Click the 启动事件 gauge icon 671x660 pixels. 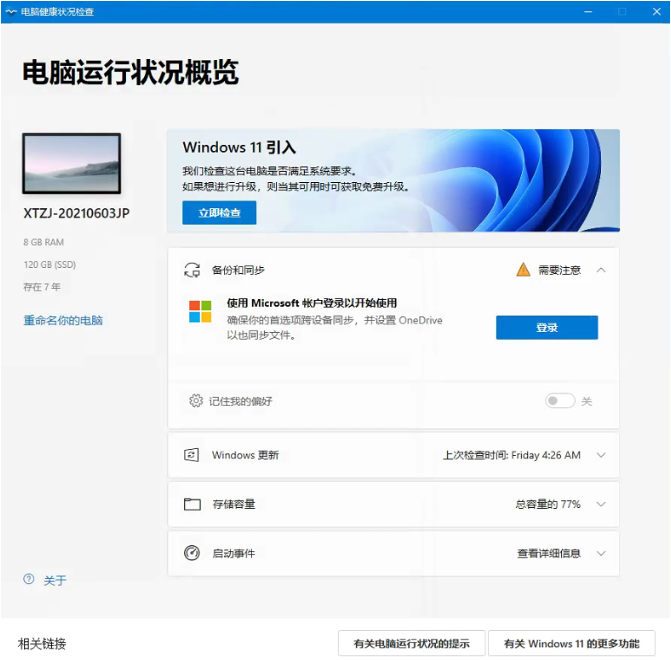pyautogui.click(x=192, y=553)
